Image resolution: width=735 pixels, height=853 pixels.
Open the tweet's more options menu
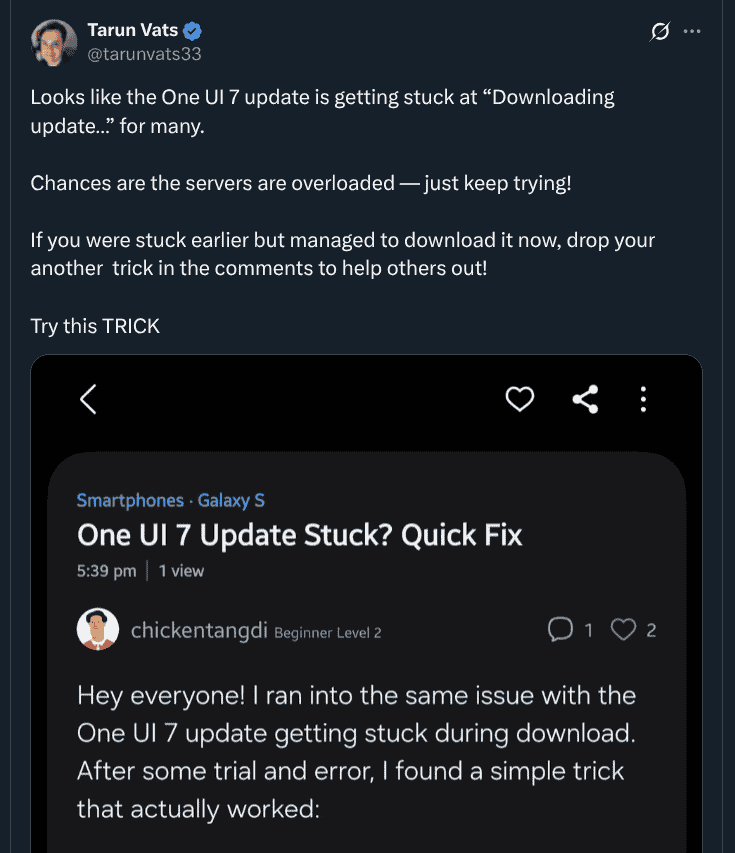pos(692,32)
